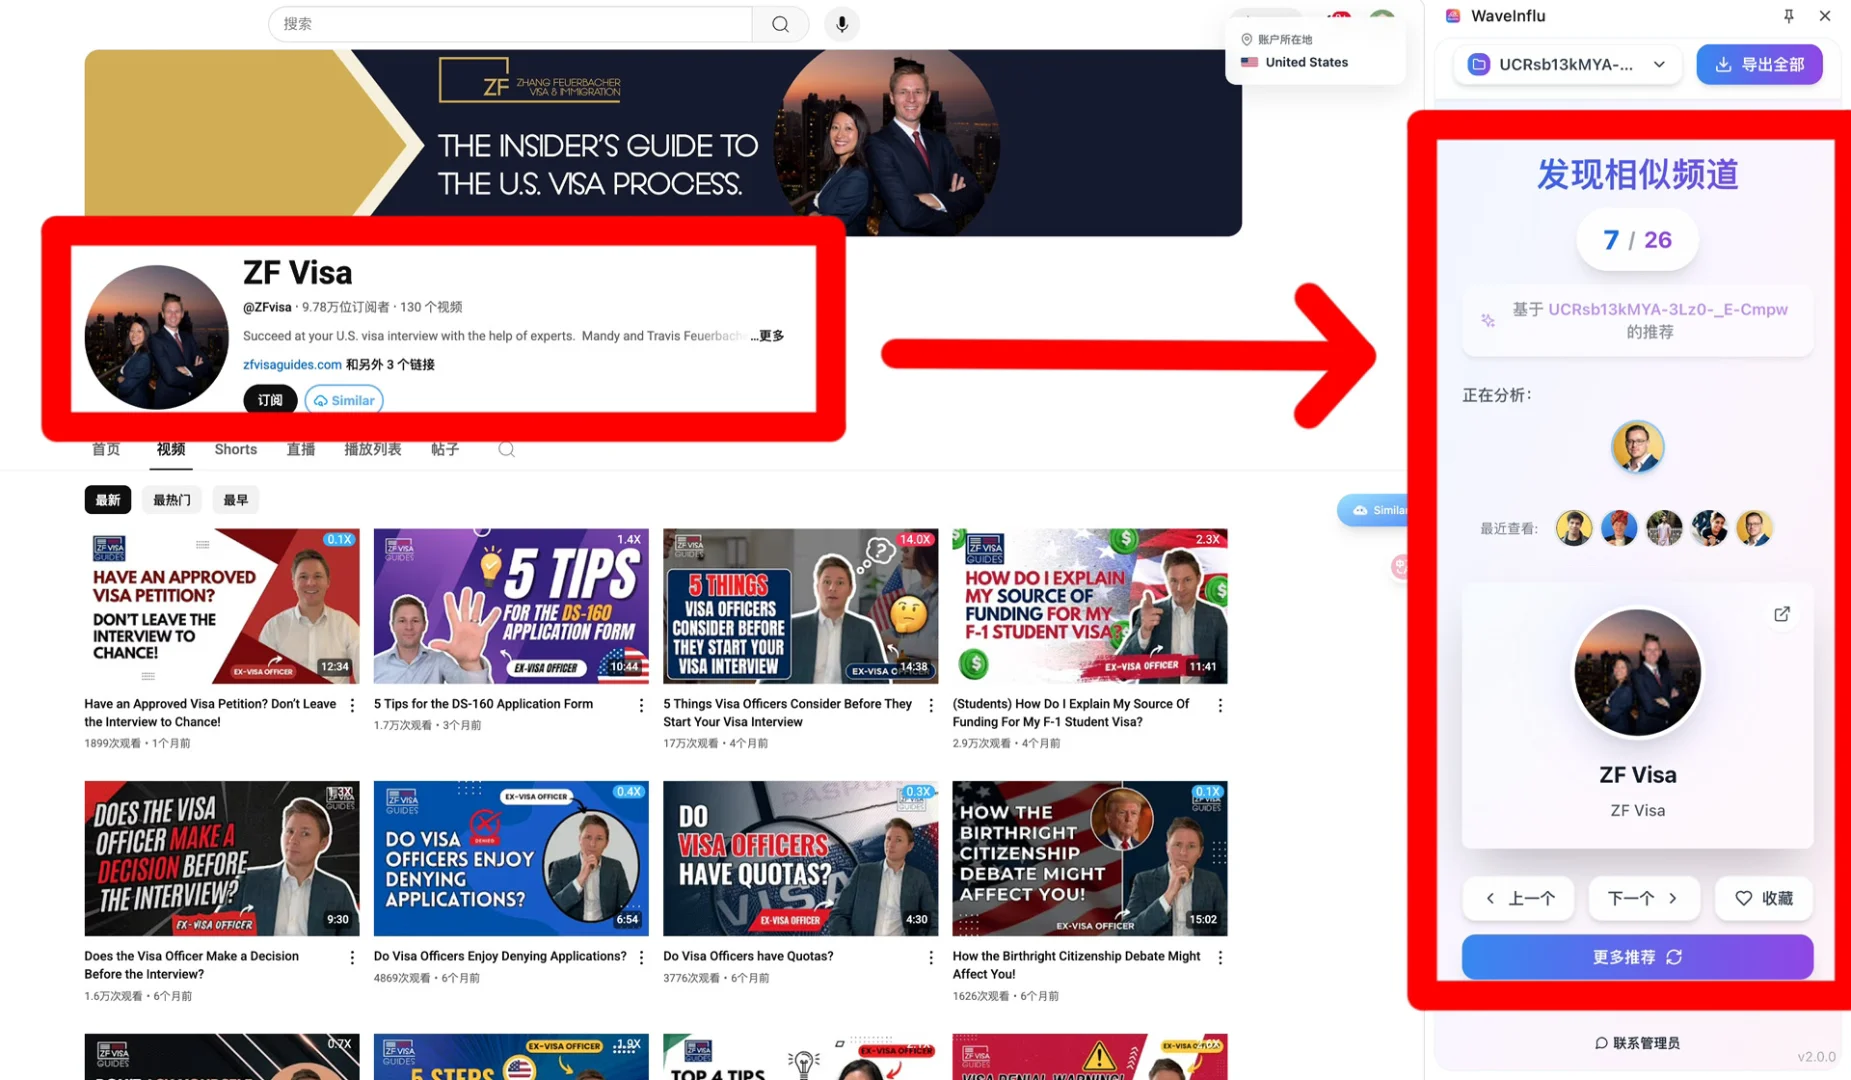Select the 最热门 sort chip
The width and height of the screenshot is (1851, 1080).
pyautogui.click(x=172, y=500)
